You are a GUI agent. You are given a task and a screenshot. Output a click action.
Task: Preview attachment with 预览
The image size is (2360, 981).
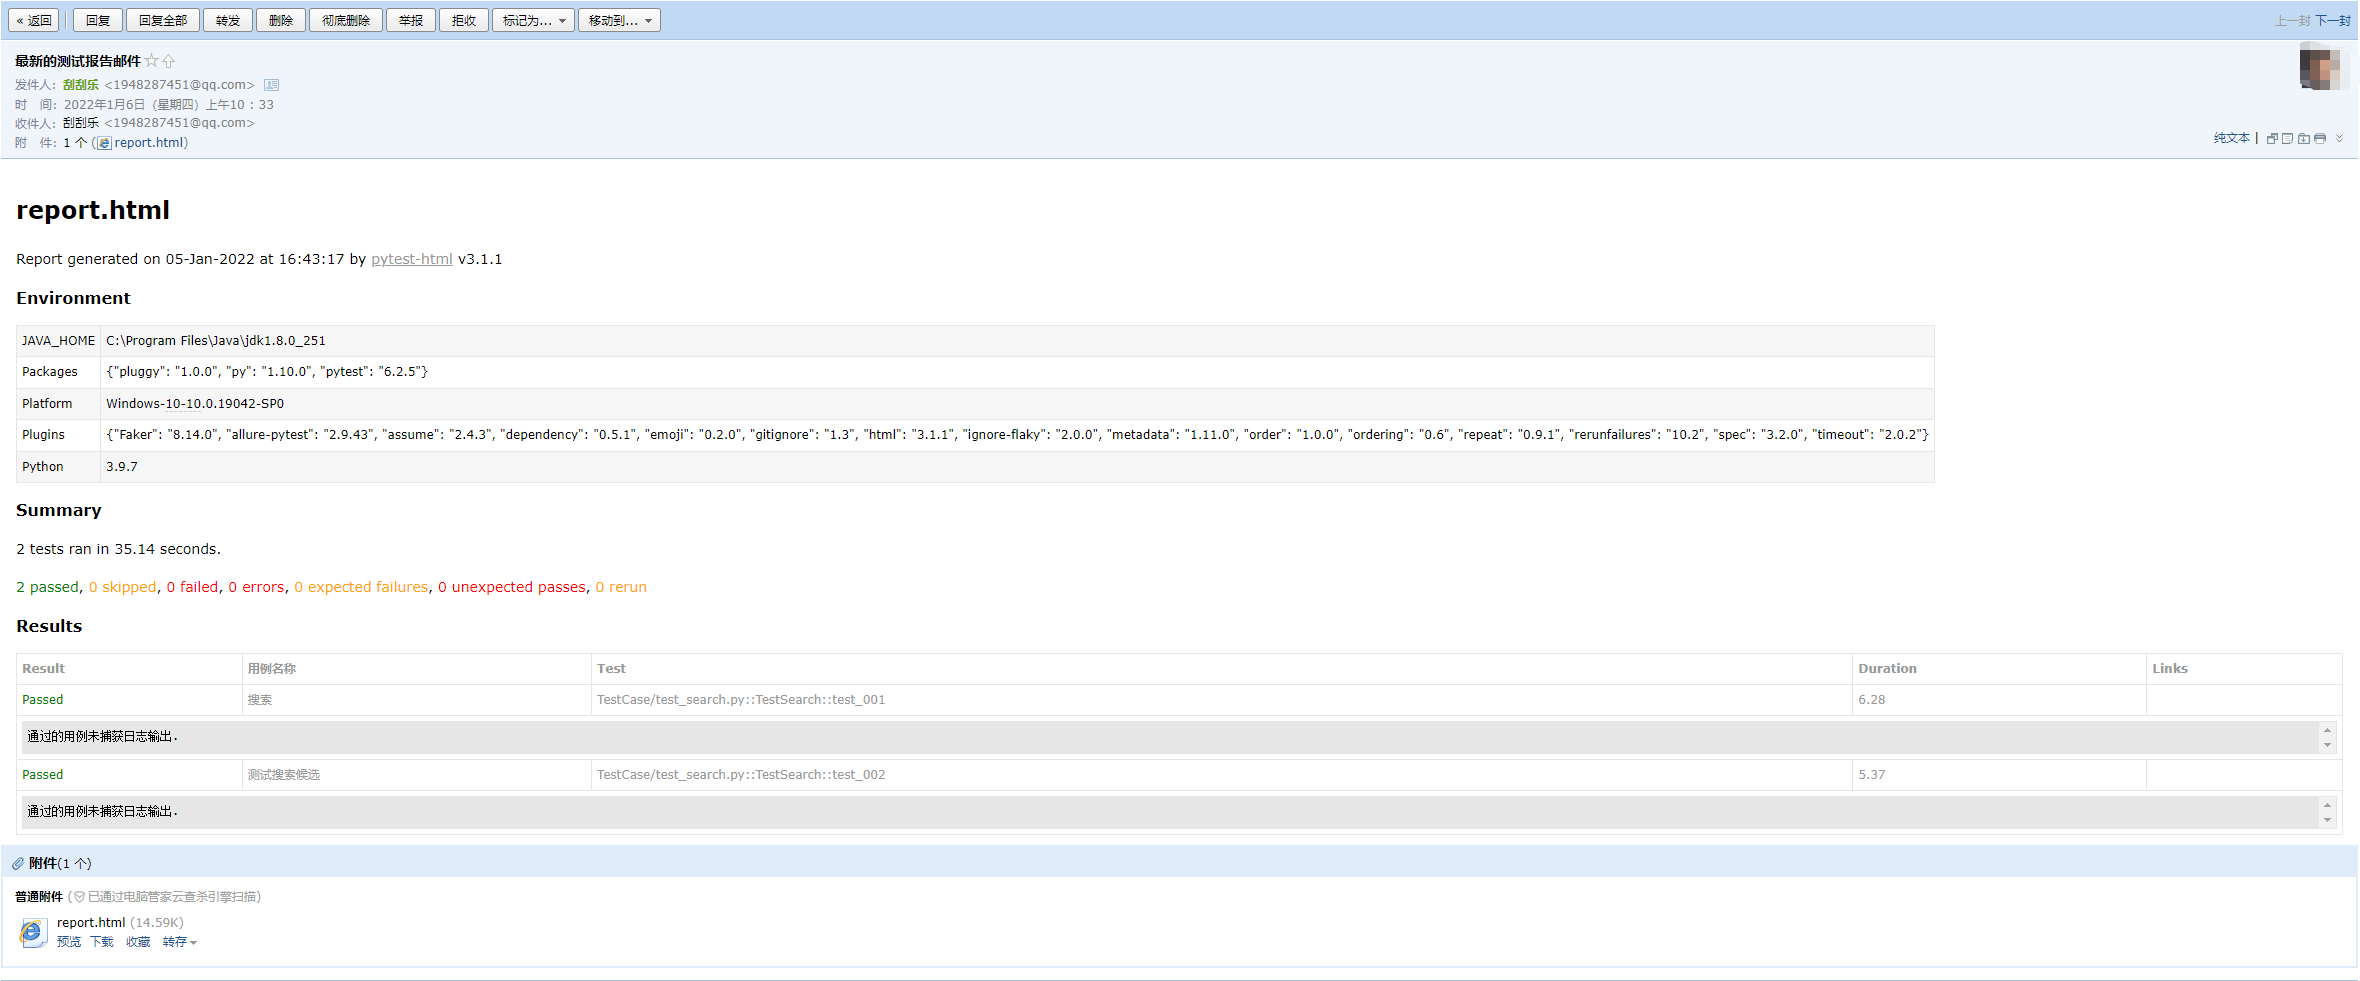(x=69, y=942)
